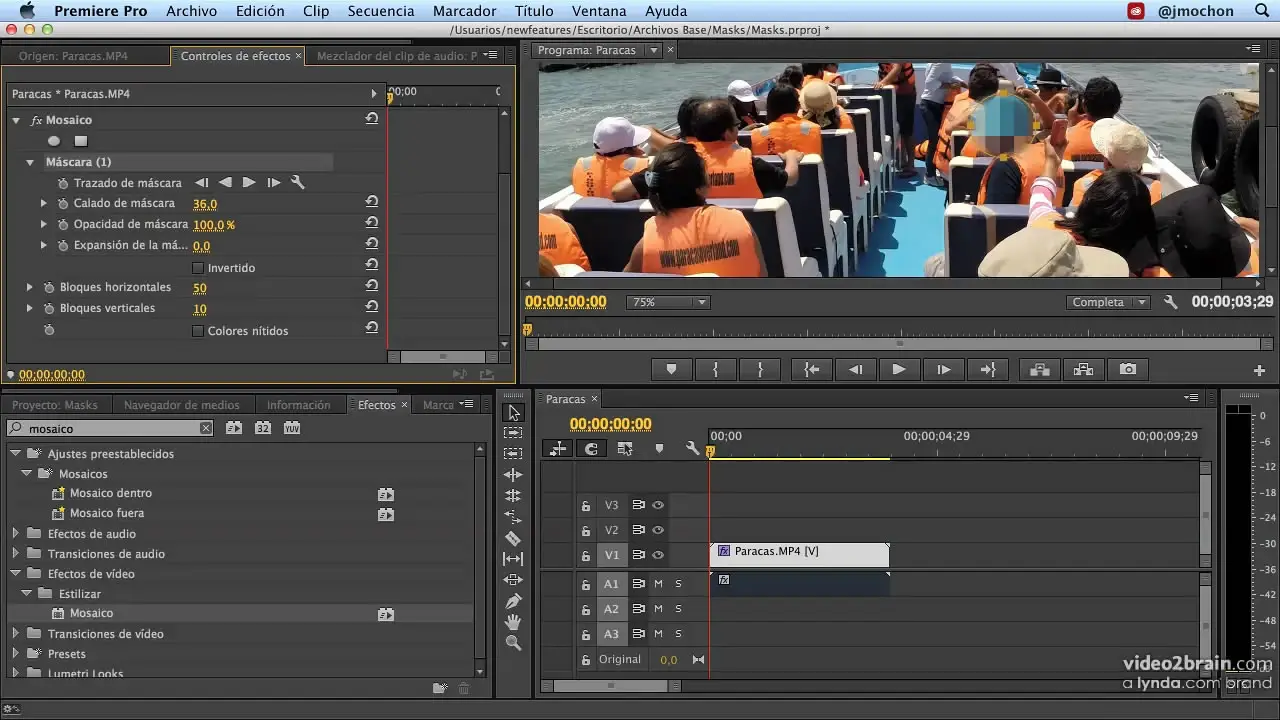The width and height of the screenshot is (1280, 720).
Task: Enable the Invertido checkbox
Action: (198, 268)
